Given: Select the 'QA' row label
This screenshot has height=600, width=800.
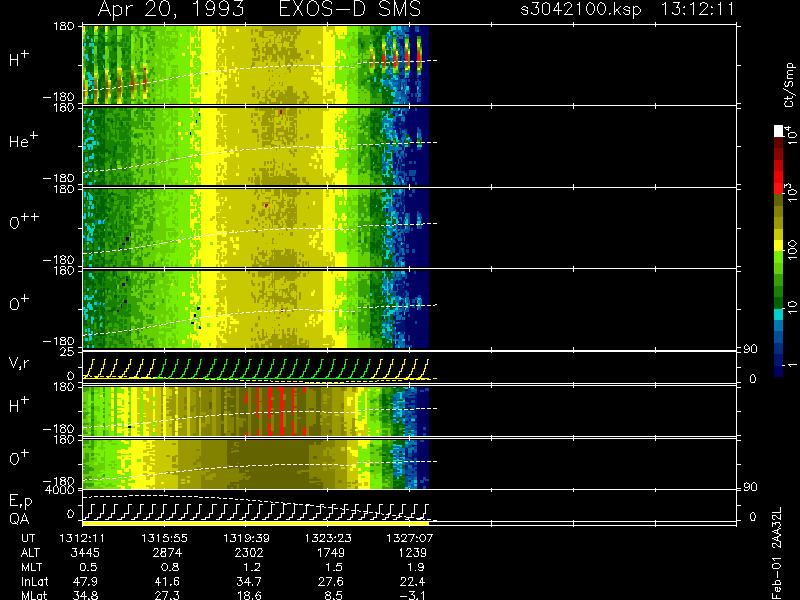Looking at the screenshot, I should pyautogui.click(x=19, y=518).
